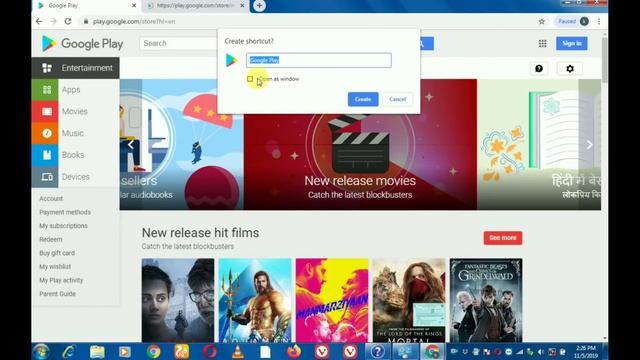This screenshot has width=640, height=360.
Task: Open the Manmarziyaan movie poster
Action: click(332, 300)
